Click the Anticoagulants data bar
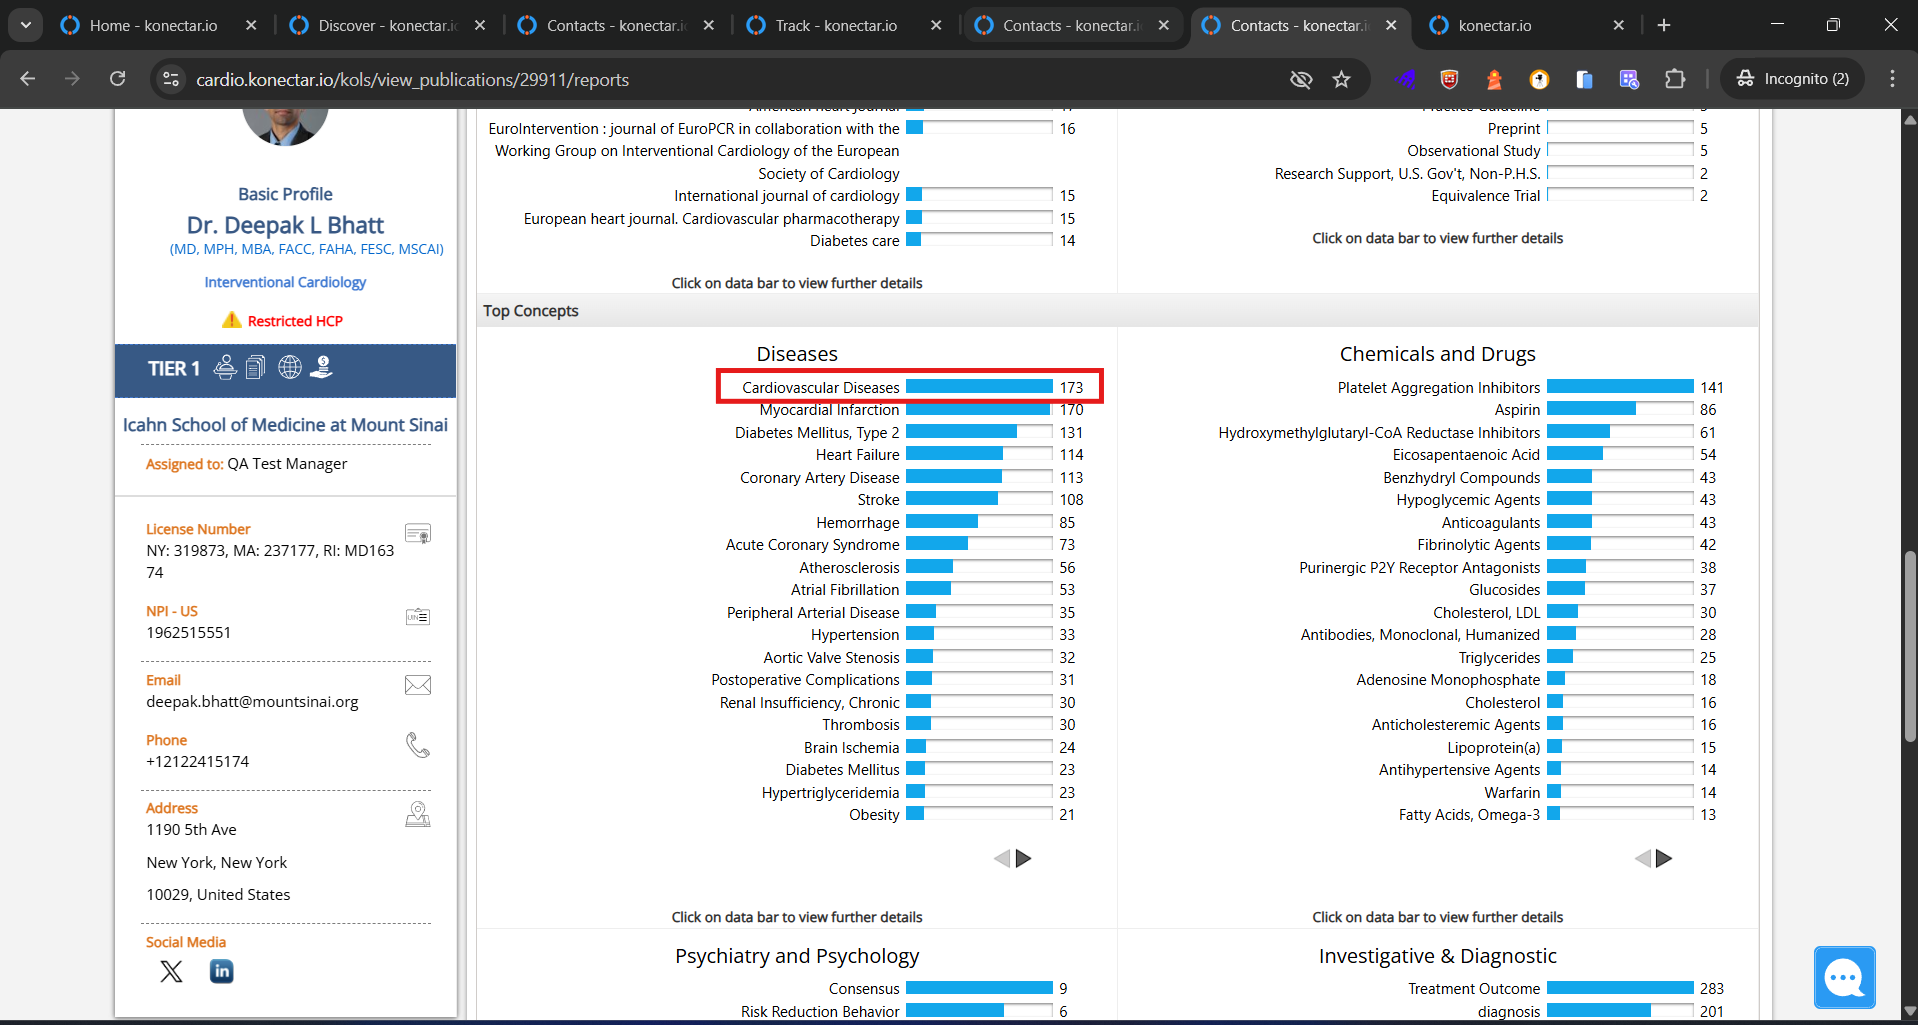 [x=1620, y=522]
